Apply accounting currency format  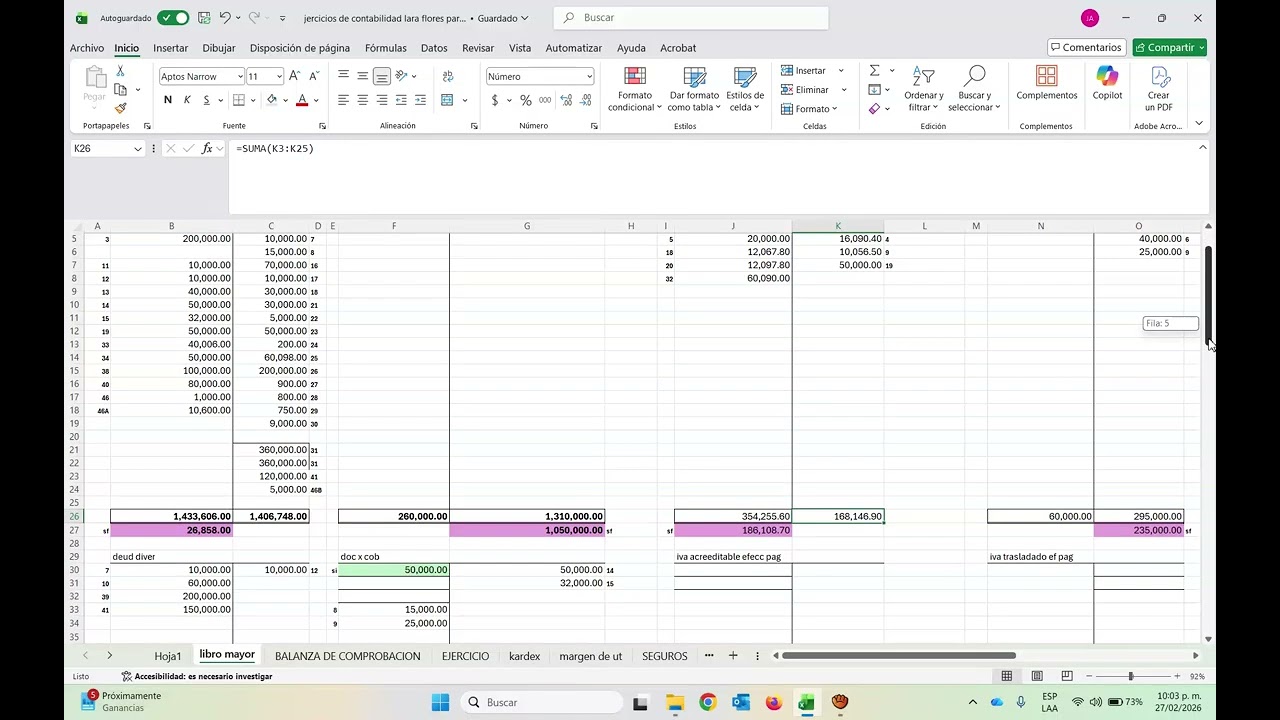coord(494,100)
